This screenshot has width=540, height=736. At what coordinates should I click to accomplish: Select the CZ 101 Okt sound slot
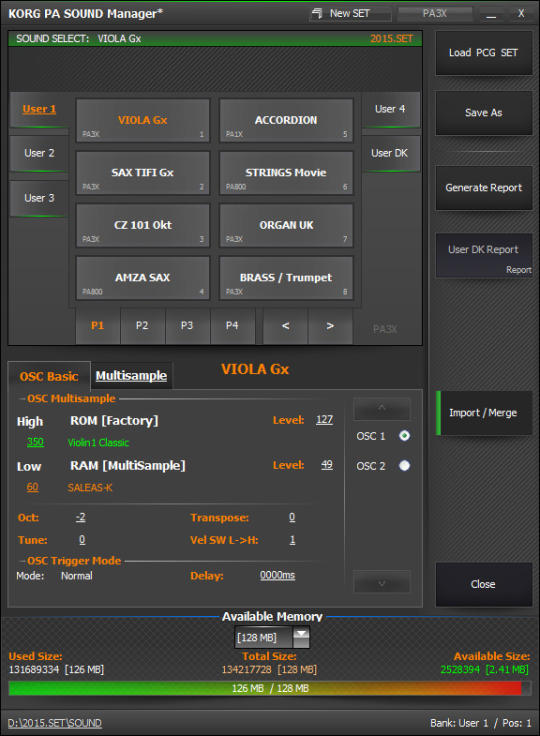pyautogui.click(x=143, y=226)
